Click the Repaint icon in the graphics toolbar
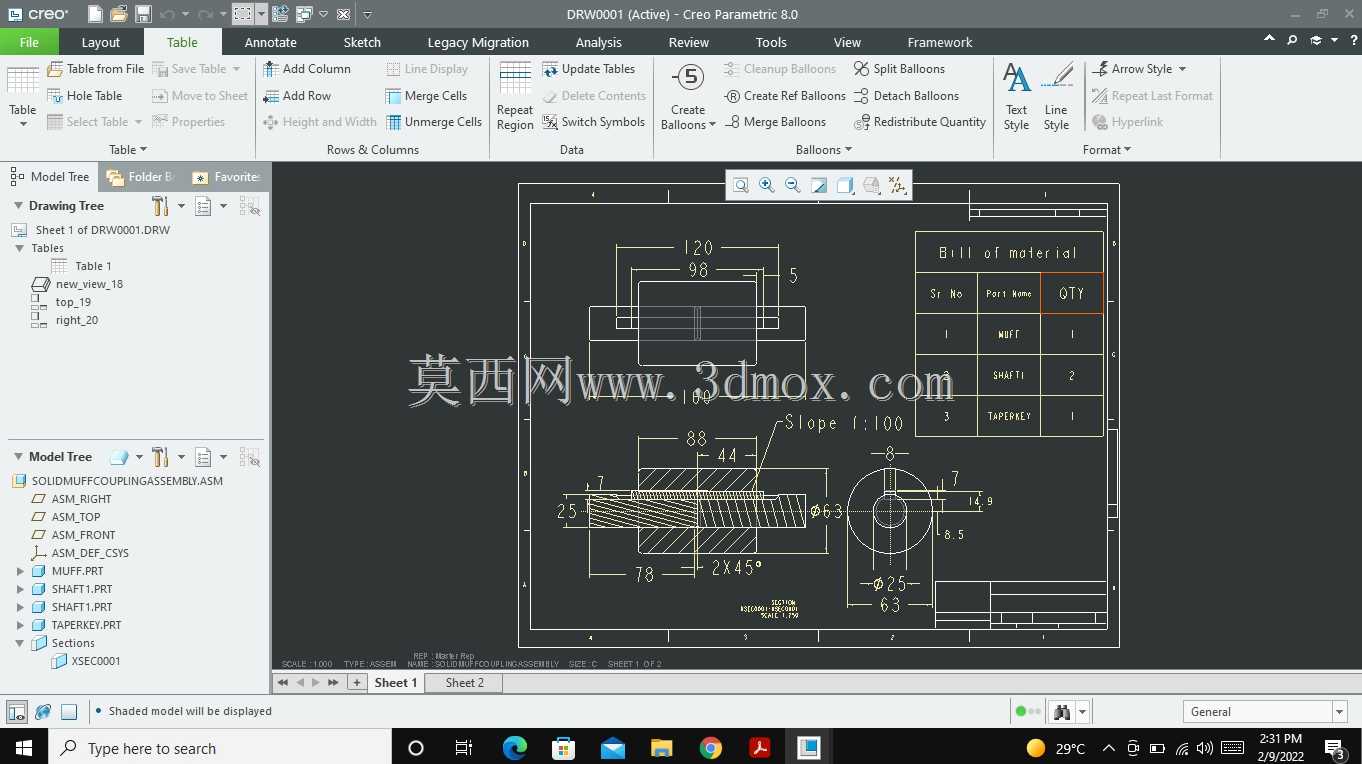 [x=819, y=185]
